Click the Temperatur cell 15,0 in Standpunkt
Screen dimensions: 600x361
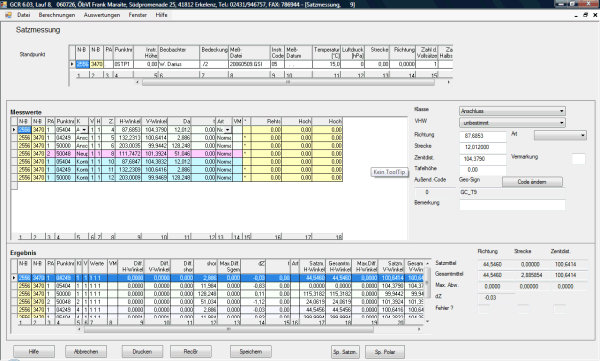[326, 64]
